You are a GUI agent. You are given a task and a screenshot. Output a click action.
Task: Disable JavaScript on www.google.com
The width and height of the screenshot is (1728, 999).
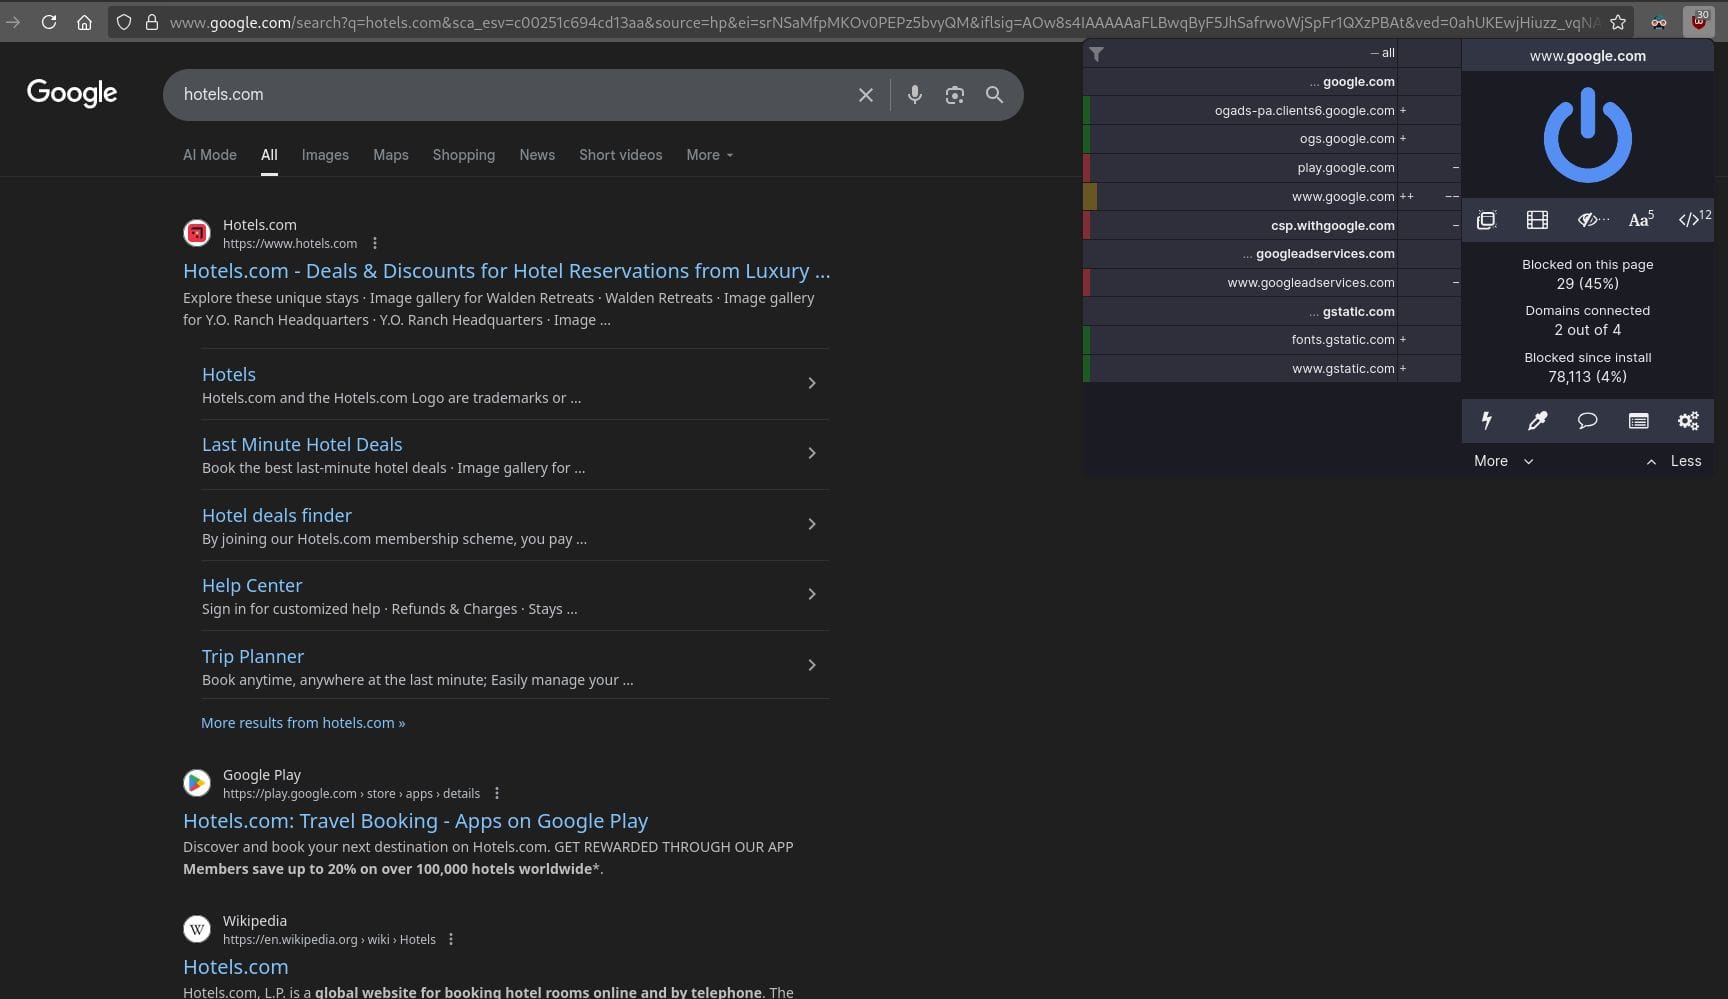click(1691, 220)
